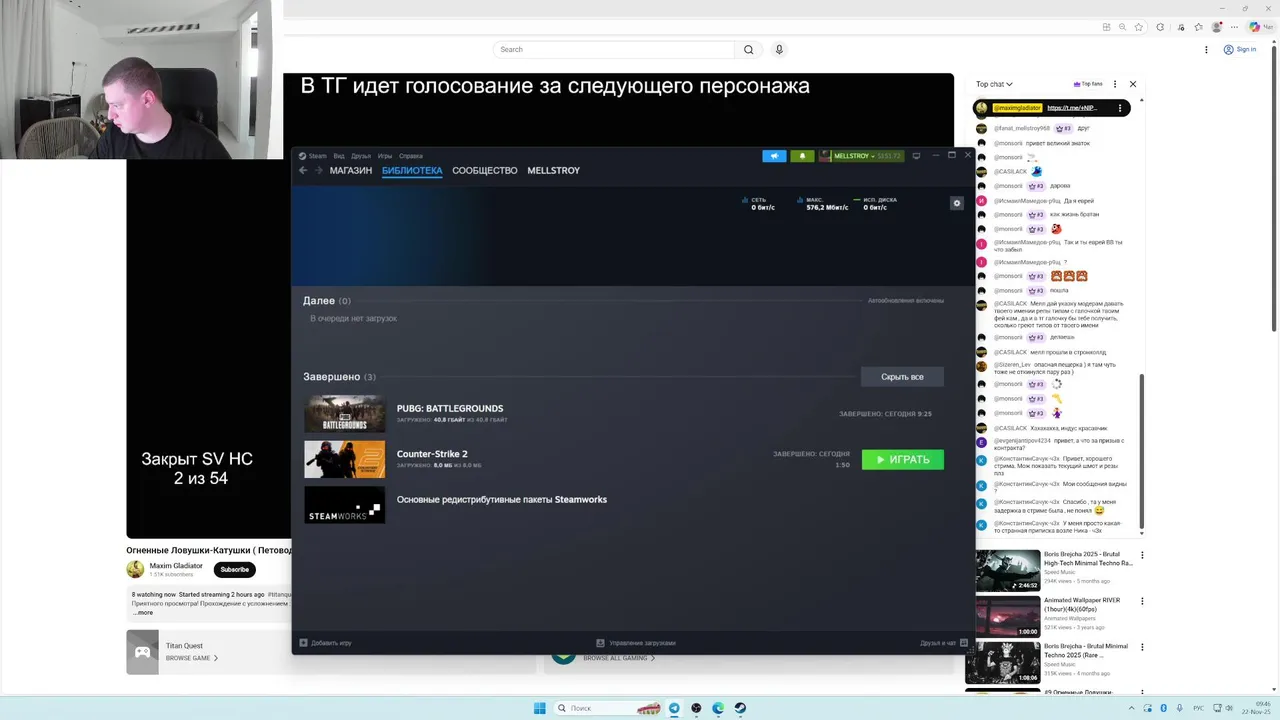Open the Друзья menu

pyautogui.click(x=361, y=156)
